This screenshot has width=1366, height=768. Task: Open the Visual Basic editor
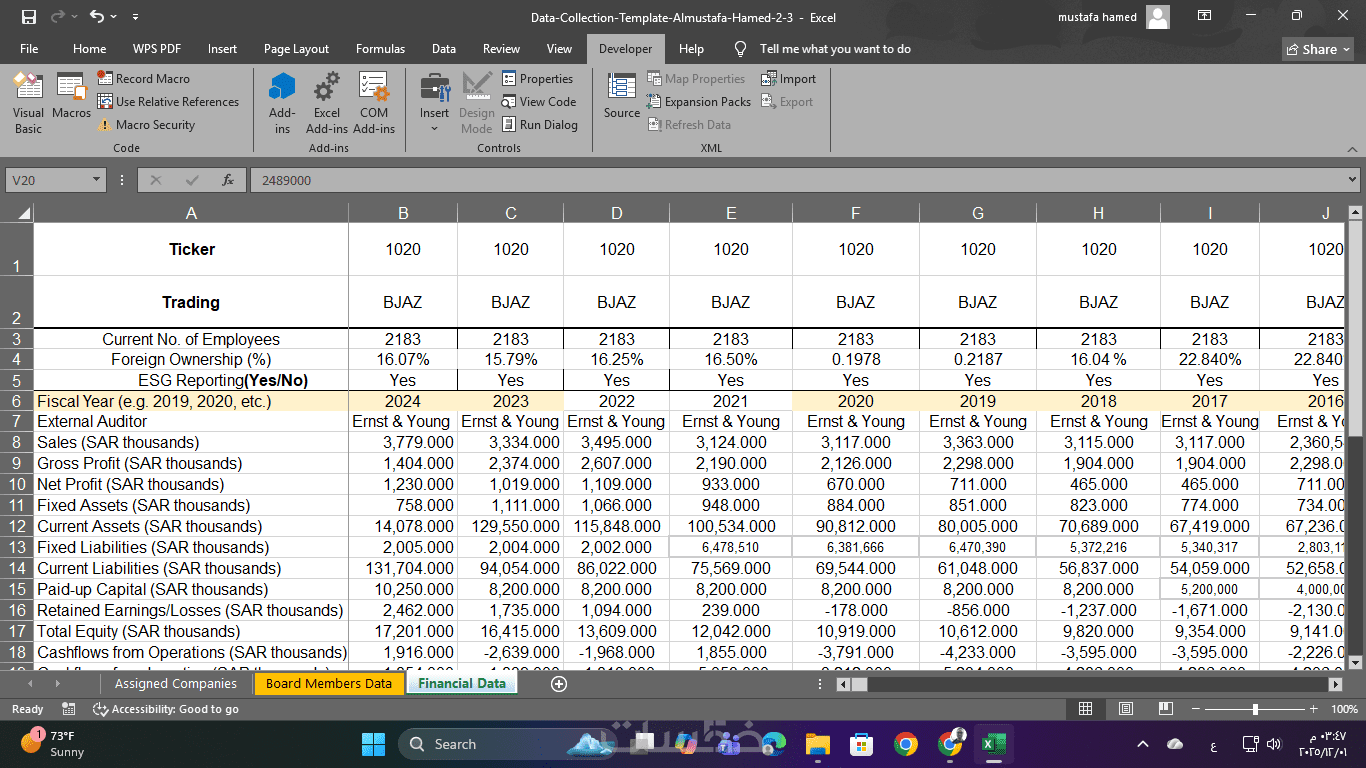click(28, 102)
